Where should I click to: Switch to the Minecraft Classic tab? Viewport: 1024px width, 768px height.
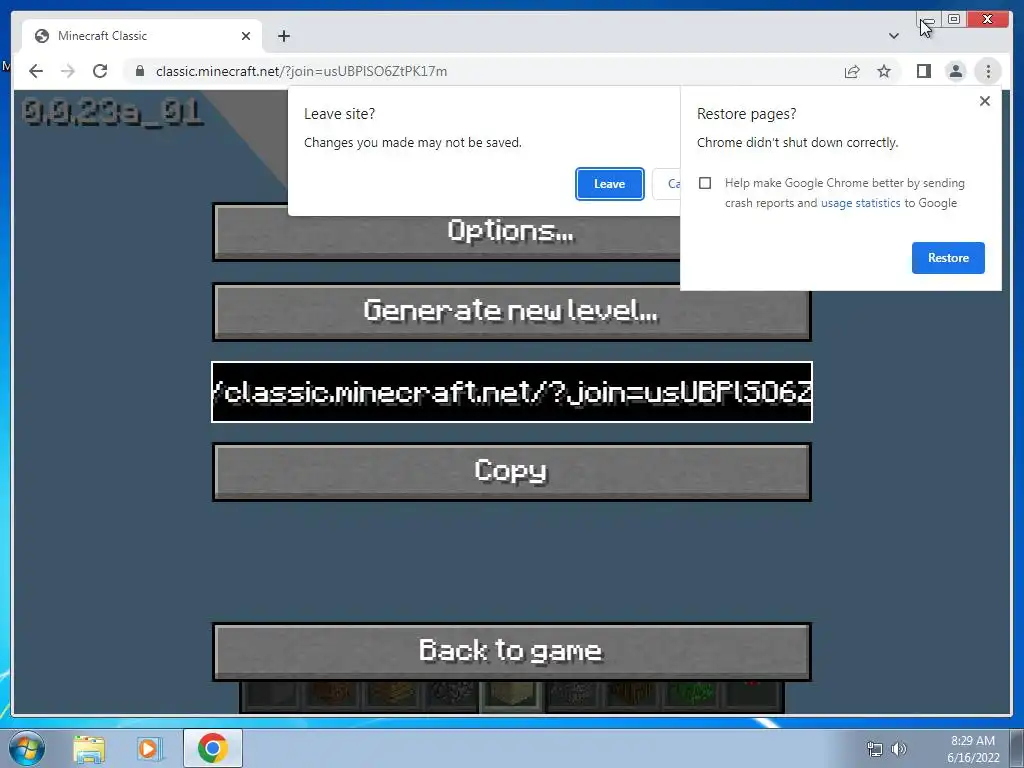[x=142, y=36]
